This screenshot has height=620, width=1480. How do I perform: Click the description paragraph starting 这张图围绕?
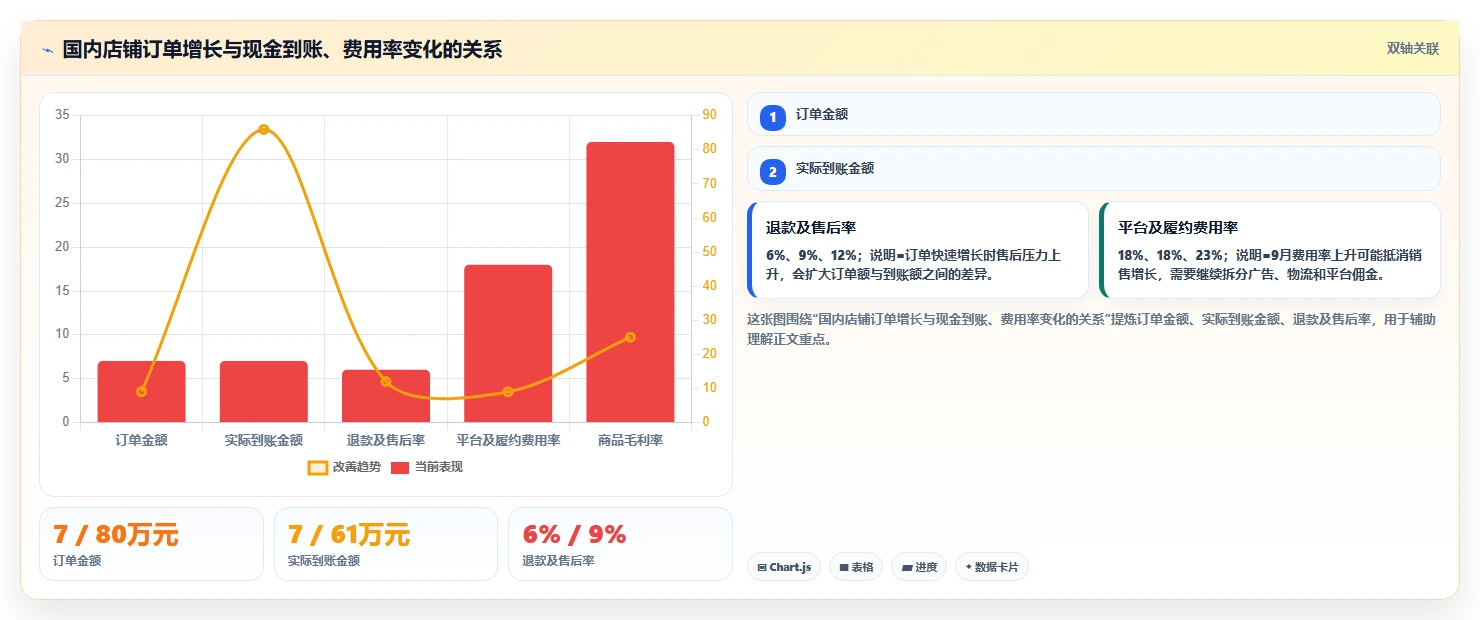point(1092,329)
